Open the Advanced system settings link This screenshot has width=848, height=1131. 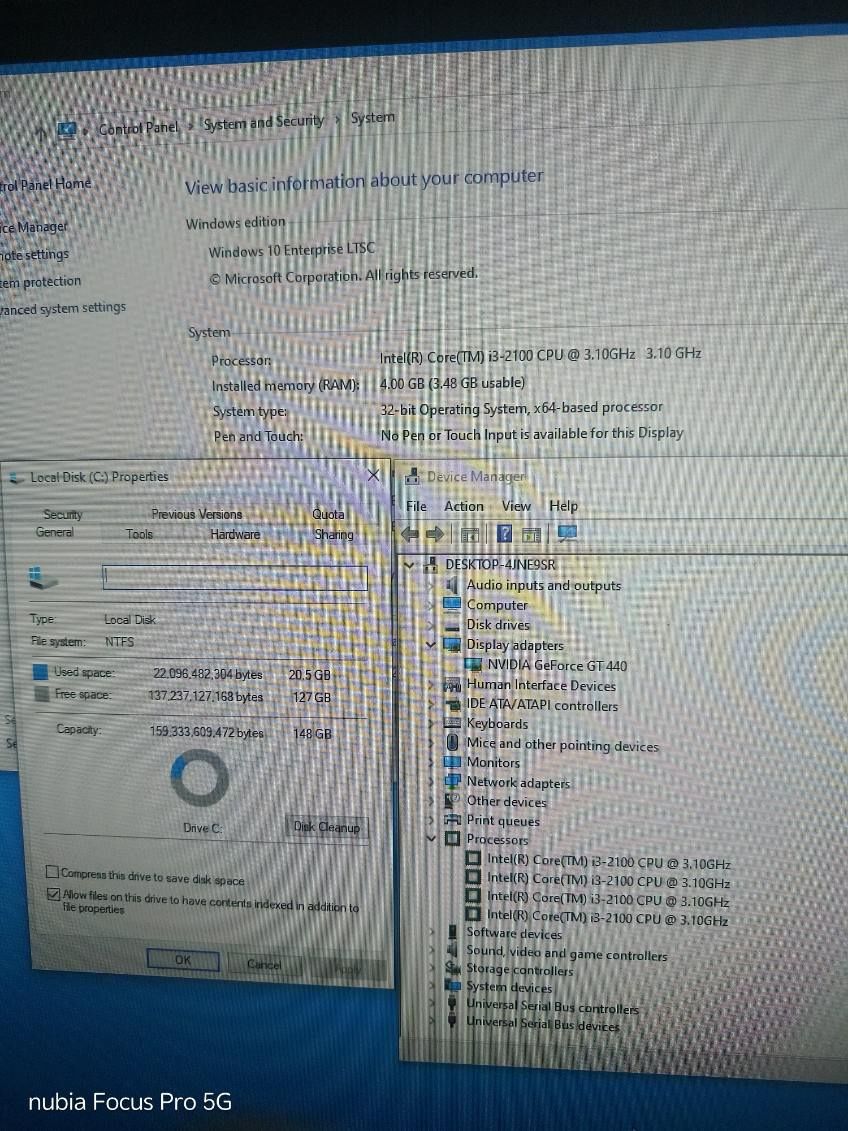pyautogui.click(x=63, y=308)
